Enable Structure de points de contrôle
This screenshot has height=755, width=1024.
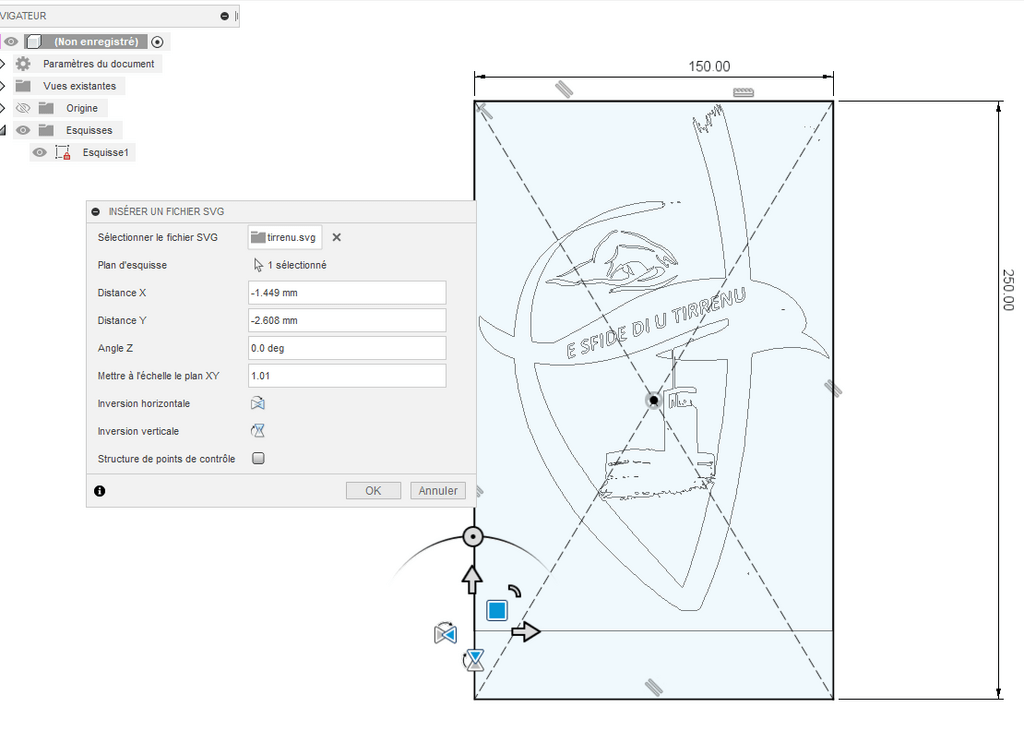[x=259, y=458]
